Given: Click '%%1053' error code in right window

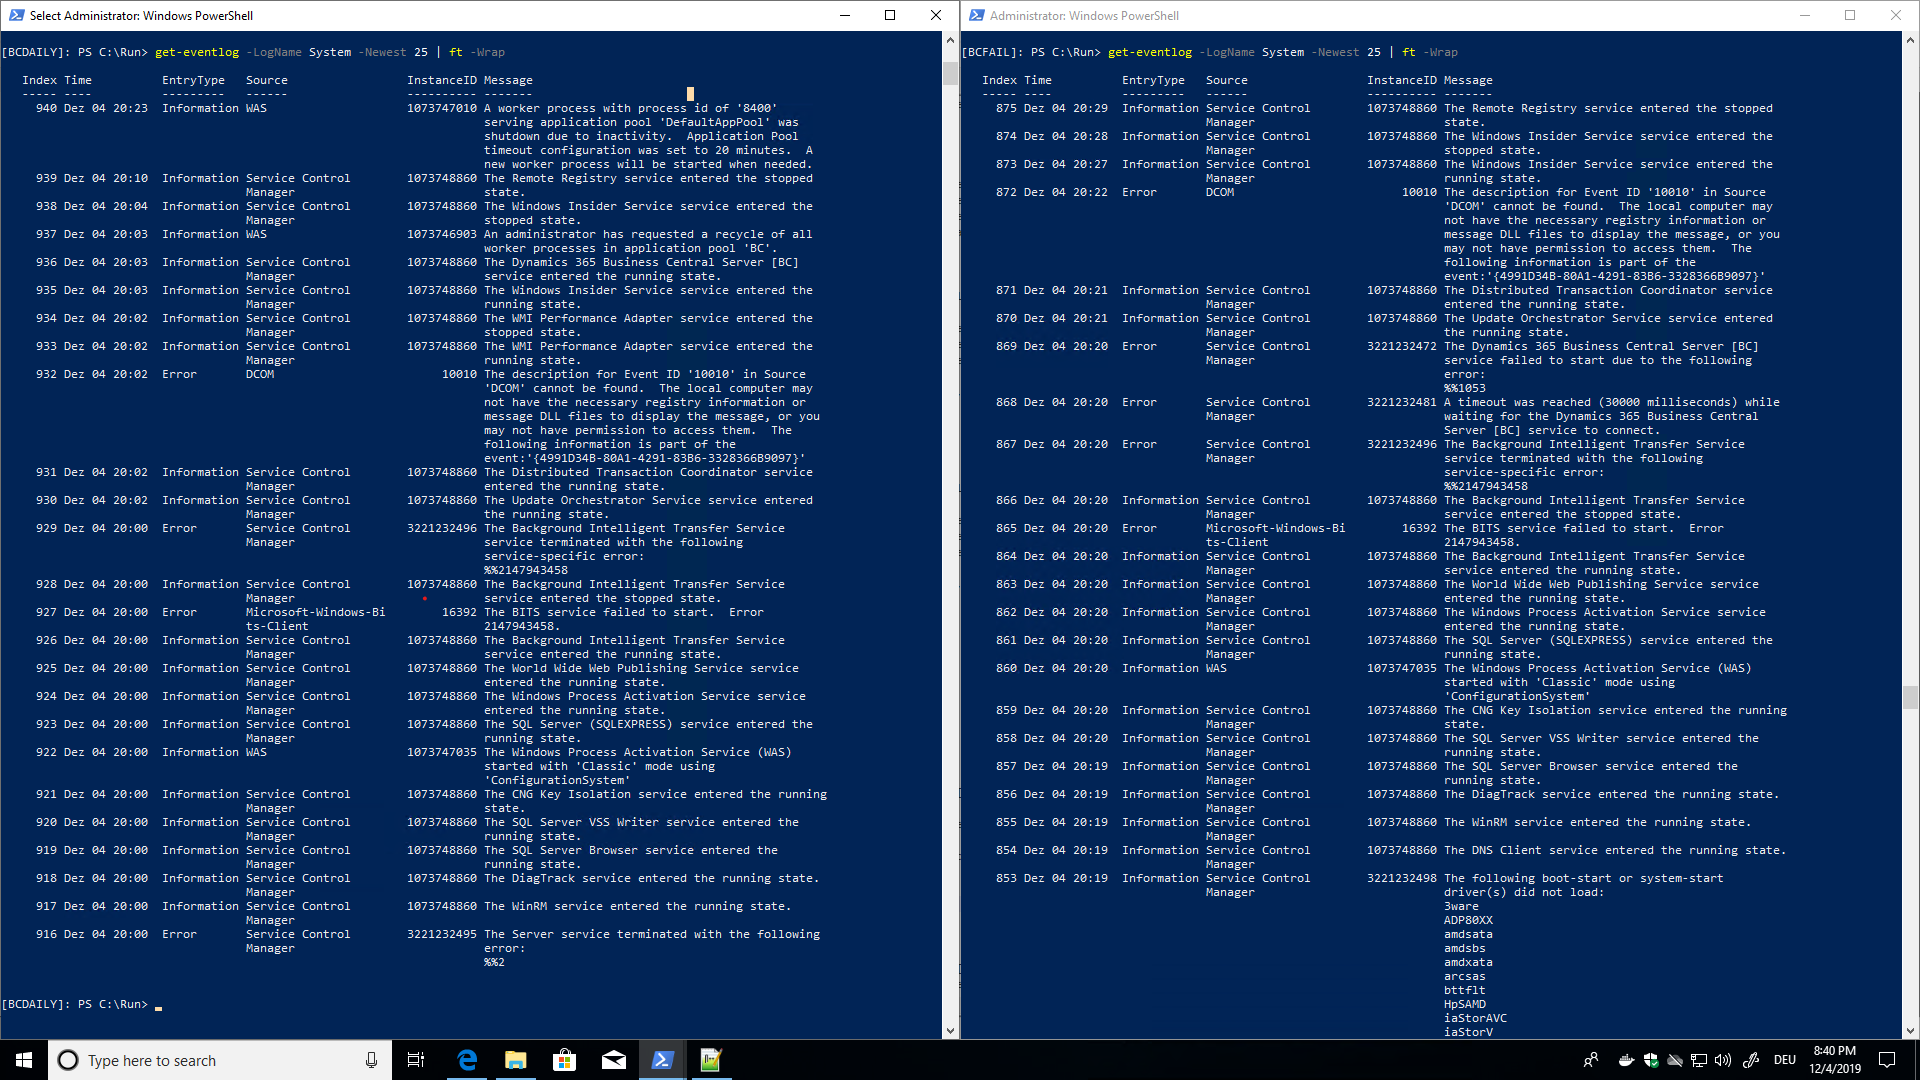Looking at the screenshot, I should pyautogui.click(x=1465, y=388).
